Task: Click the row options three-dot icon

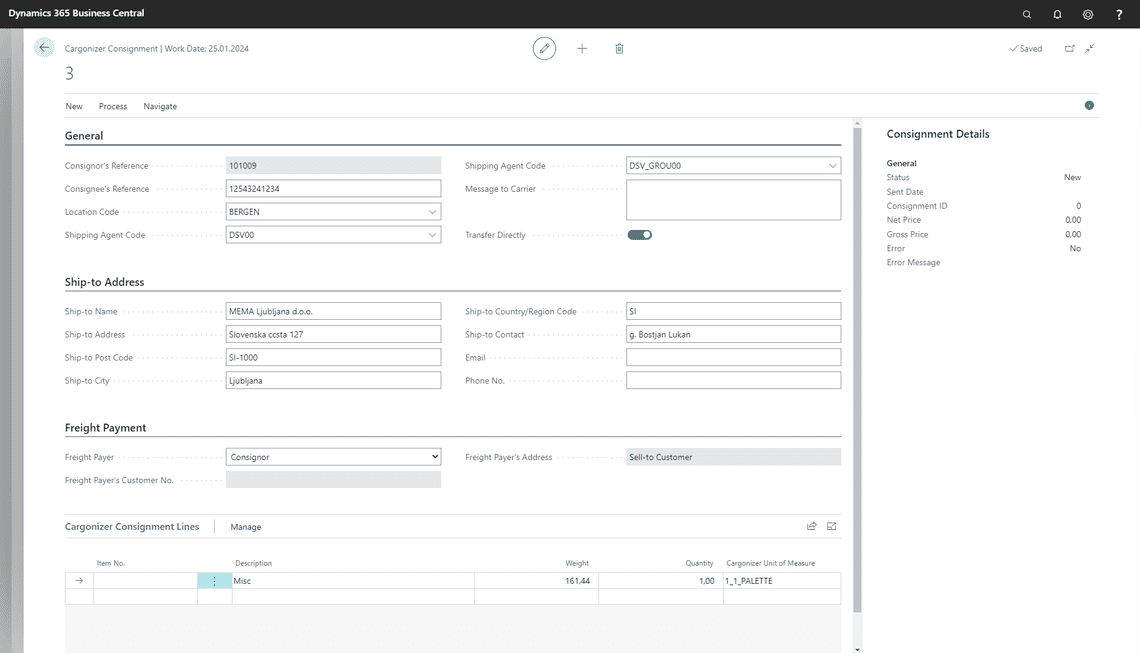Action: click(x=214, y=581)
